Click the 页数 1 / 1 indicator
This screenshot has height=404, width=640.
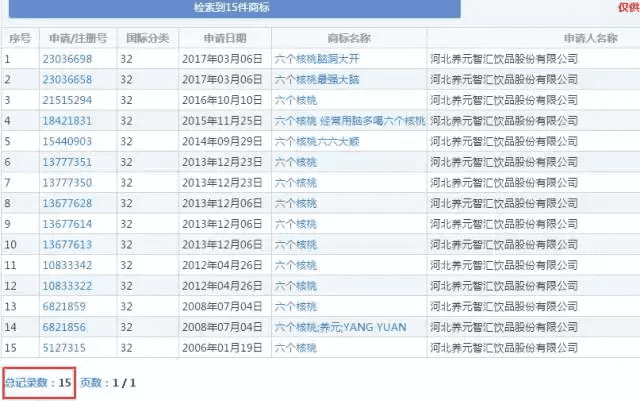[x=108, y=383]
